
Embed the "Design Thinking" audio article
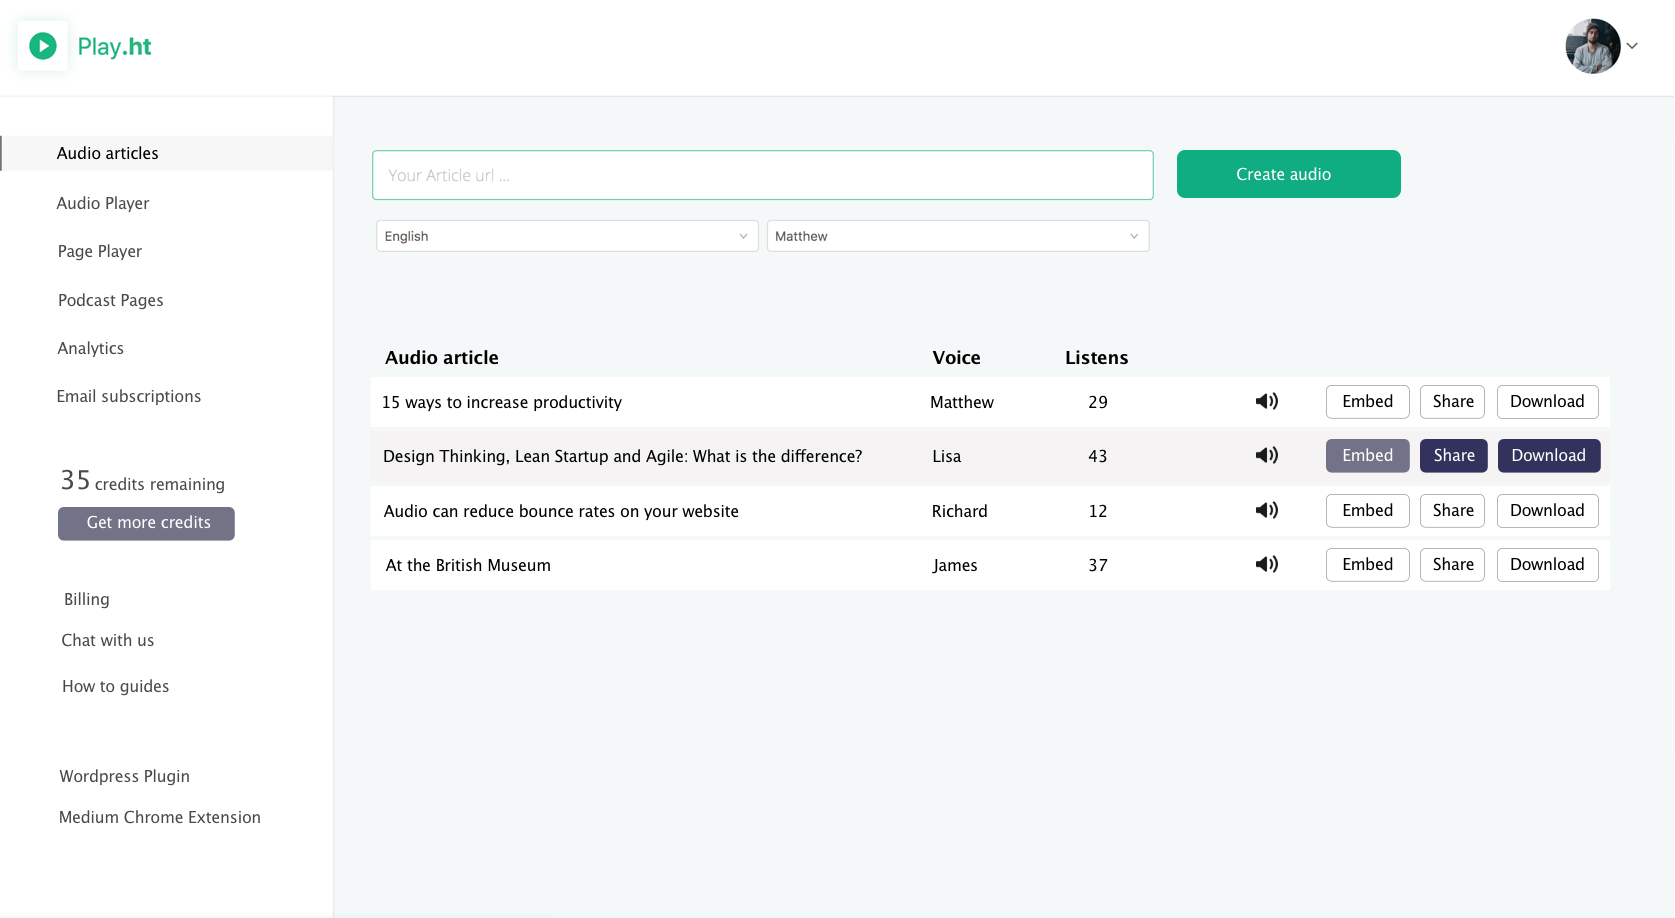pos(1366,455)
